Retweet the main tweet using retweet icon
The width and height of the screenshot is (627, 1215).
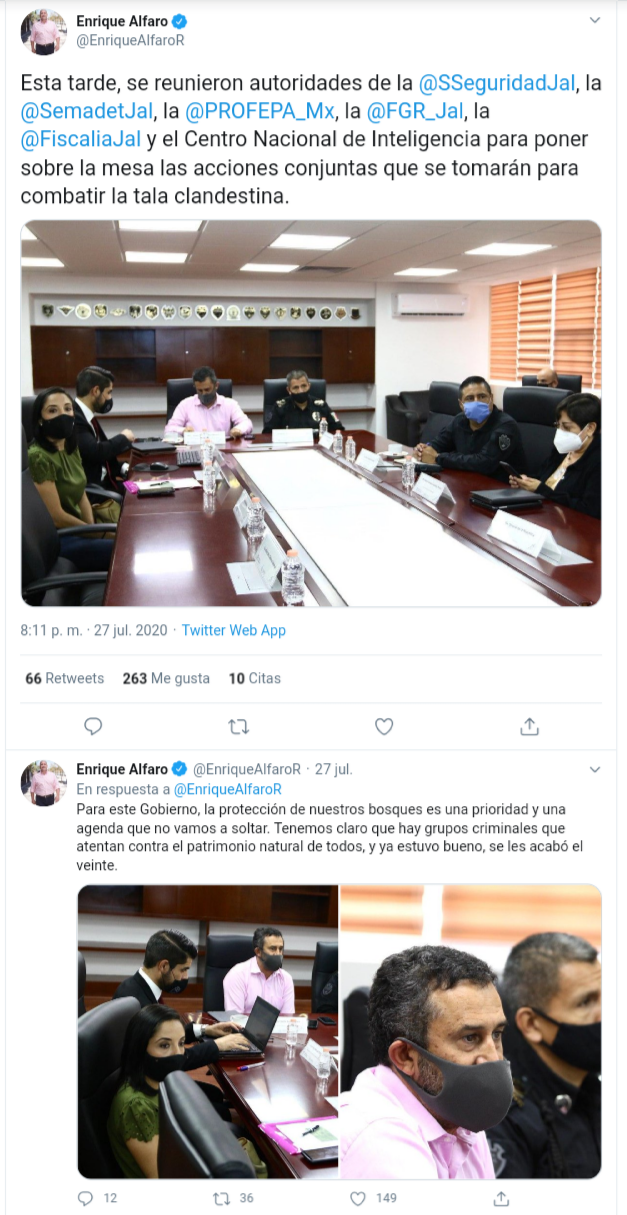click(x=238, y=727)
